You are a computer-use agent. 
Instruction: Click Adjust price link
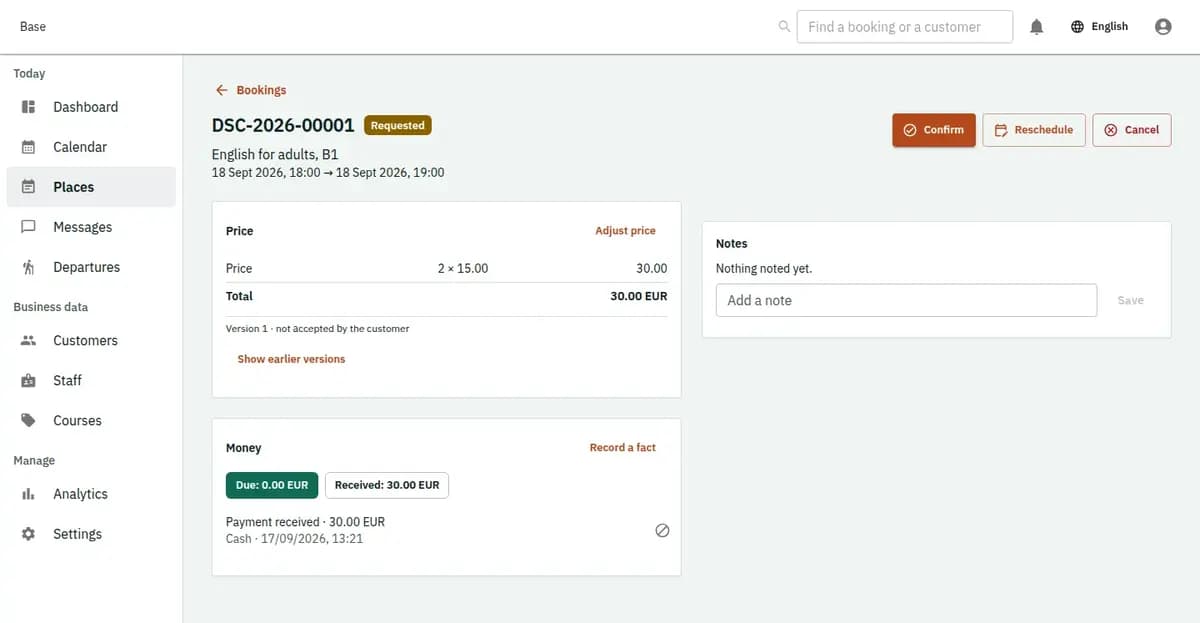tap(626, 231)
